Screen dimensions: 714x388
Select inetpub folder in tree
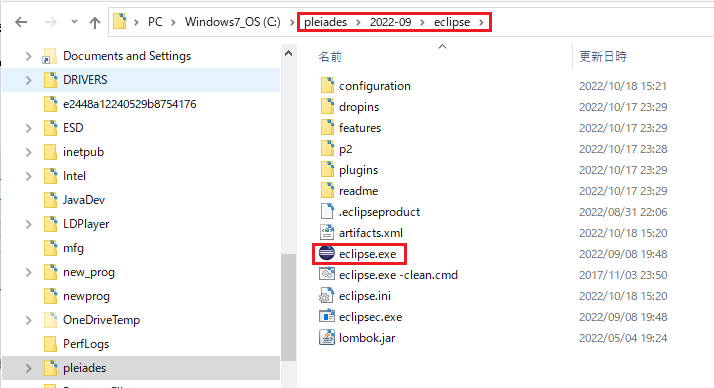[83, 152]
